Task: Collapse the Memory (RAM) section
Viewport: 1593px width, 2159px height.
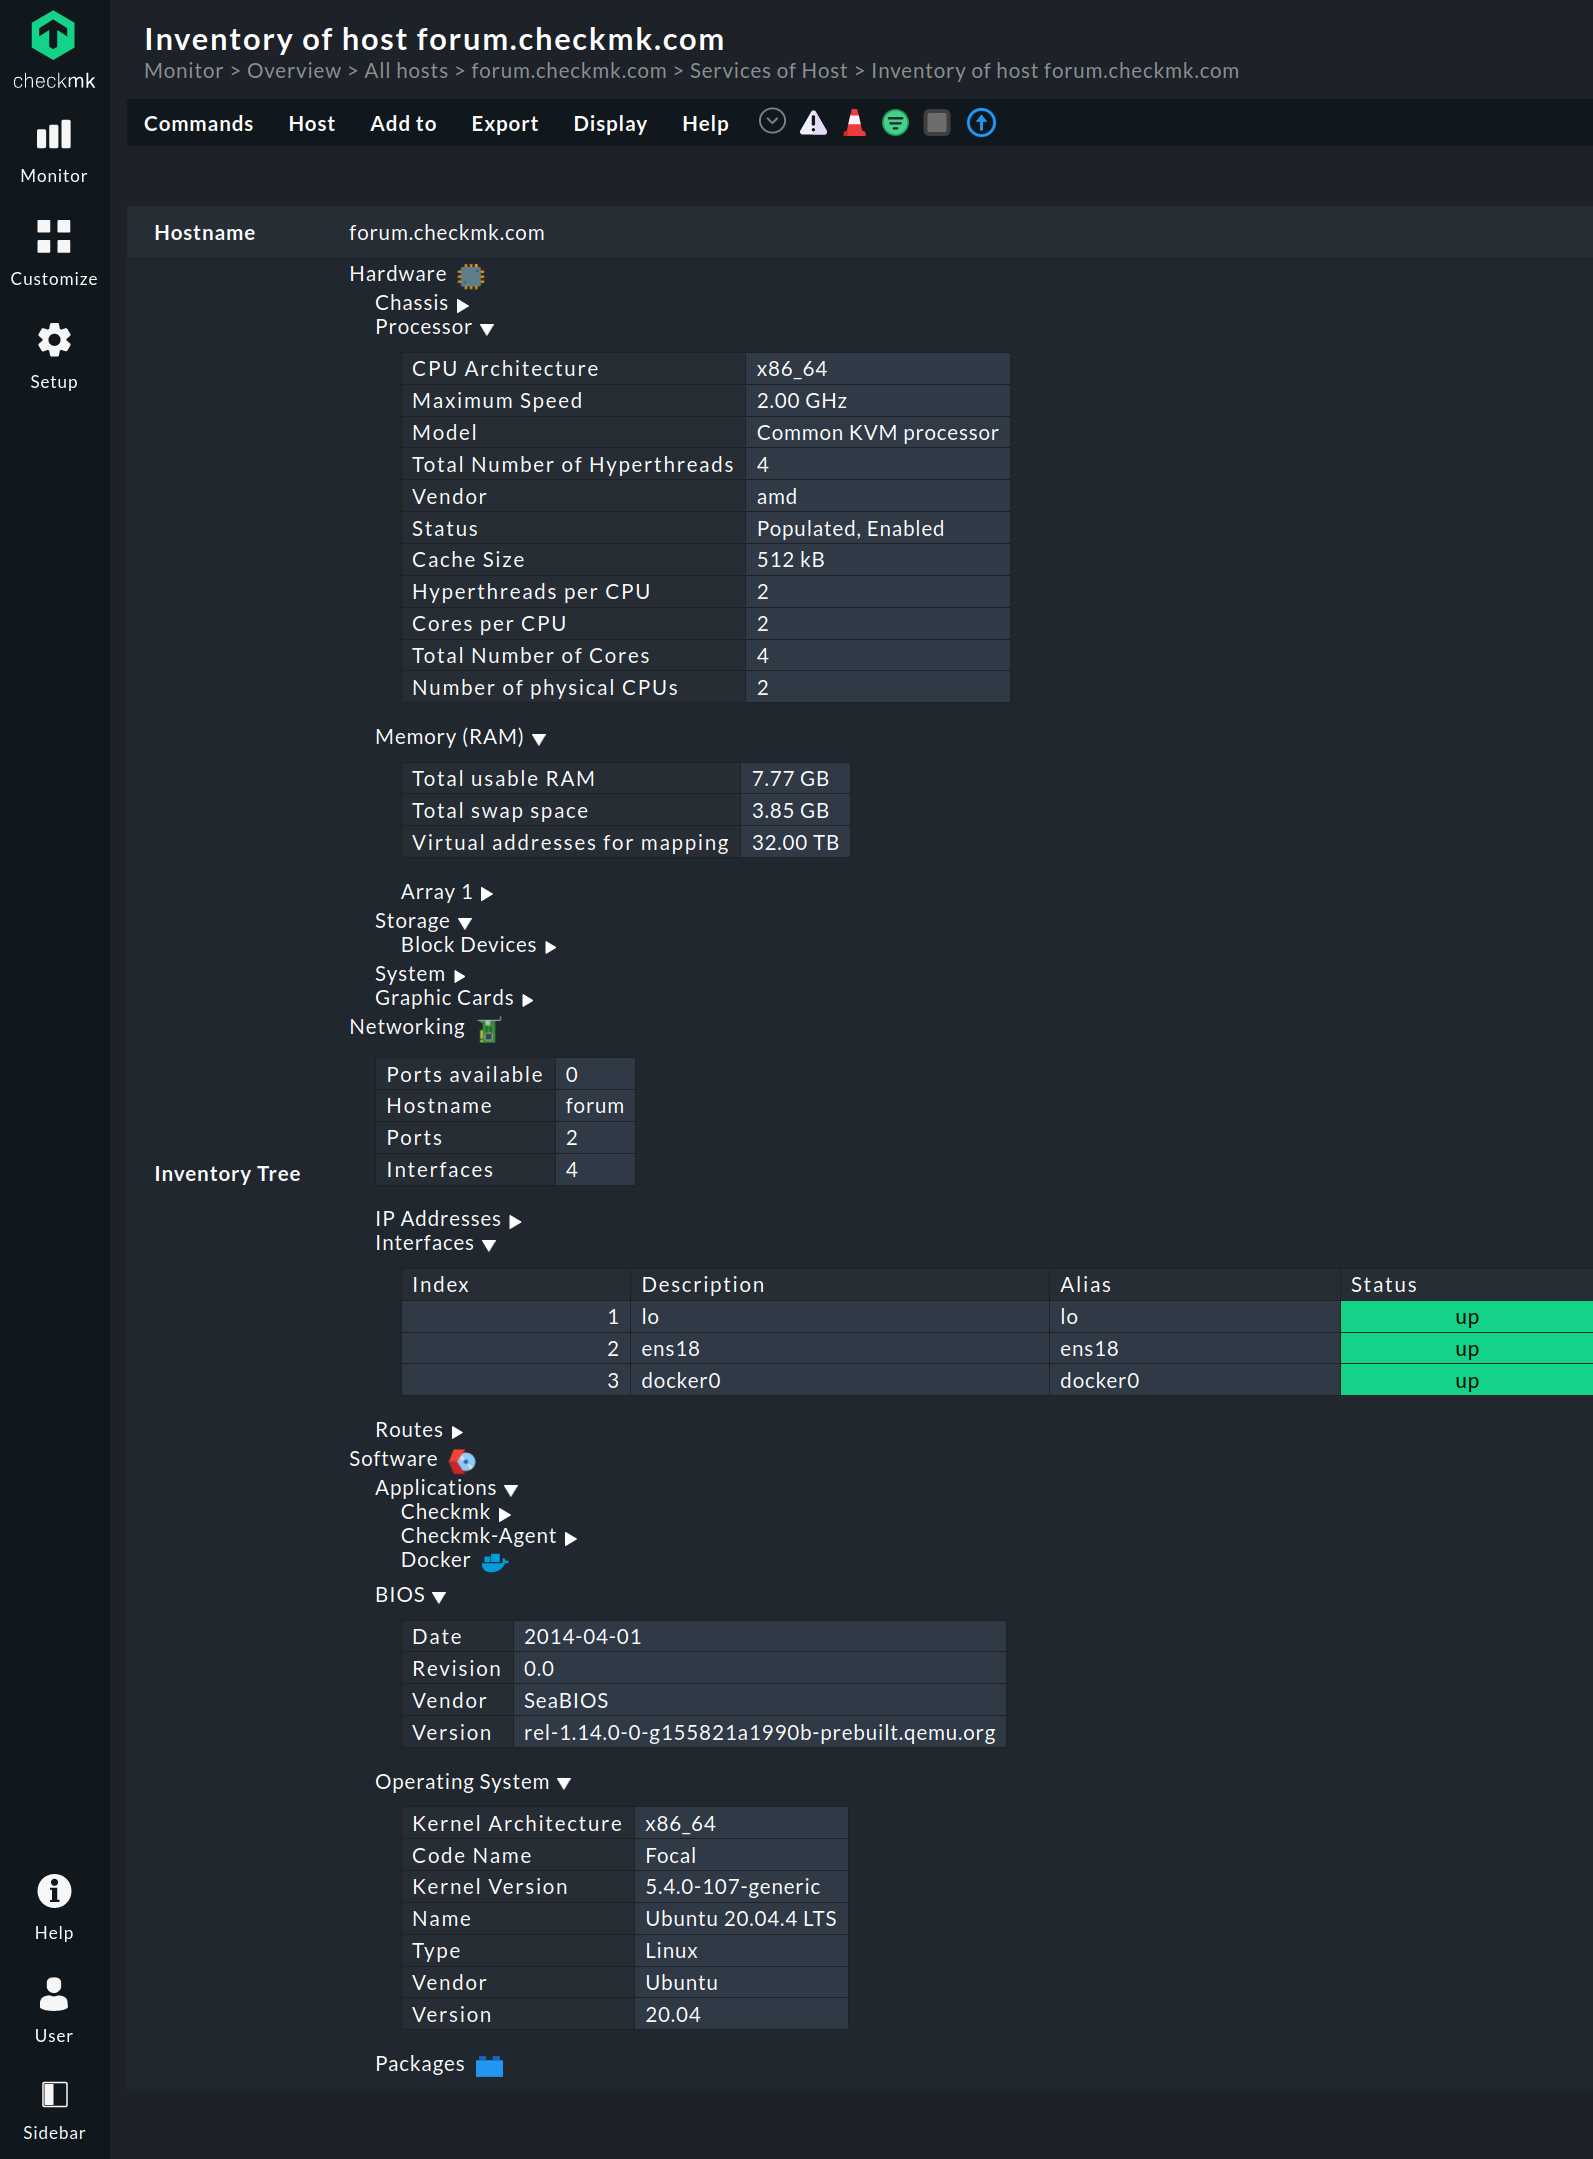Action: [x=539, y=739]
